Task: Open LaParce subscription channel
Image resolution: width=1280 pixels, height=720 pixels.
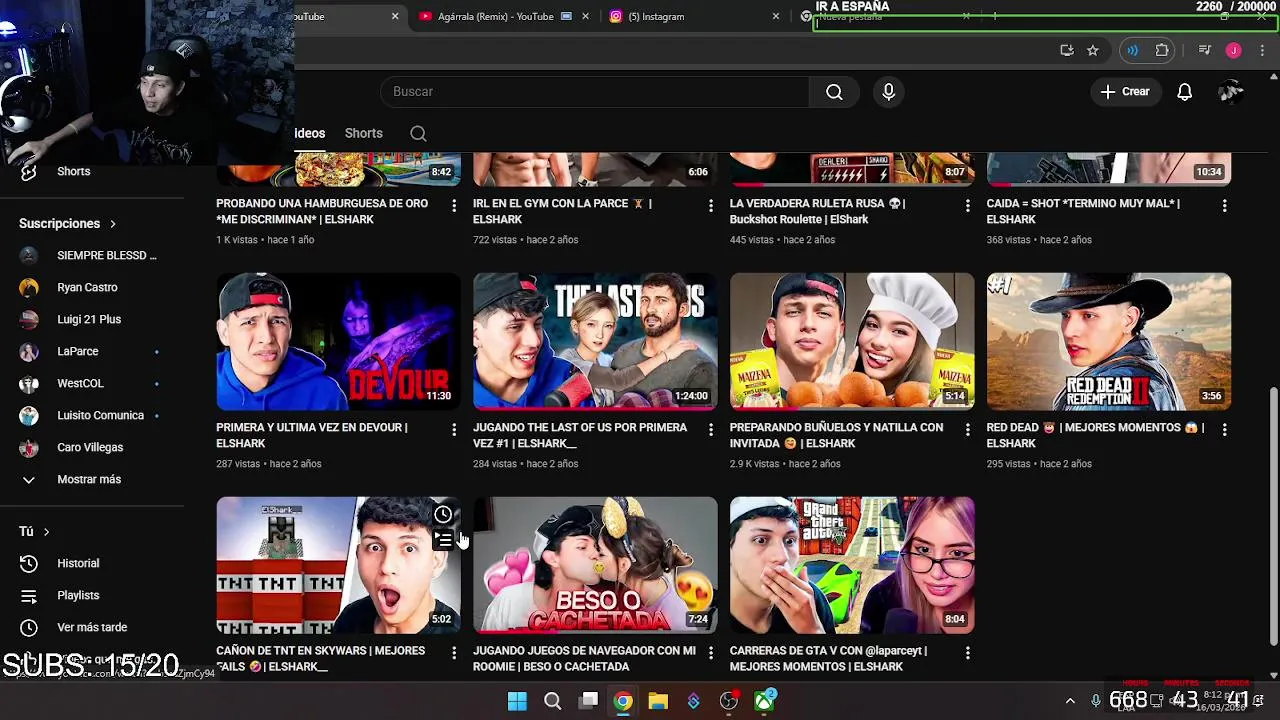Action: 78,351
